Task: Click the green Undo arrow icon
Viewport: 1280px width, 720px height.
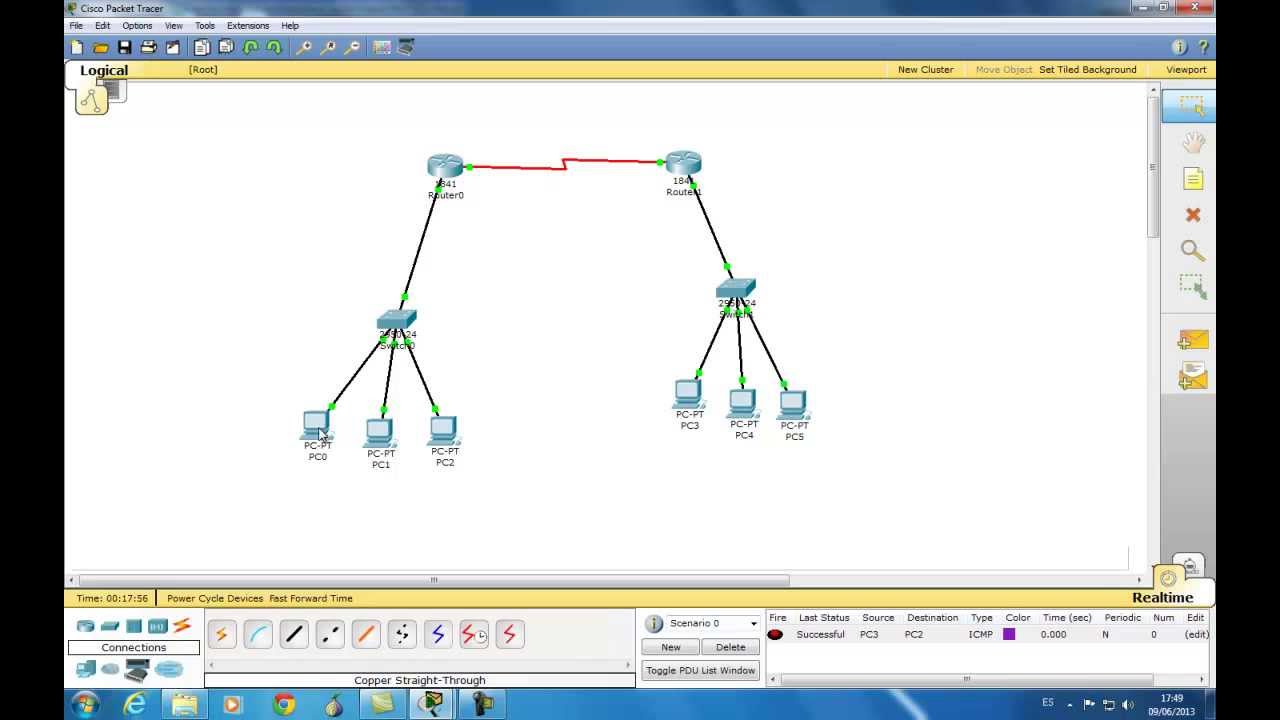Action: pyautogui.click(x=250, y=47)
